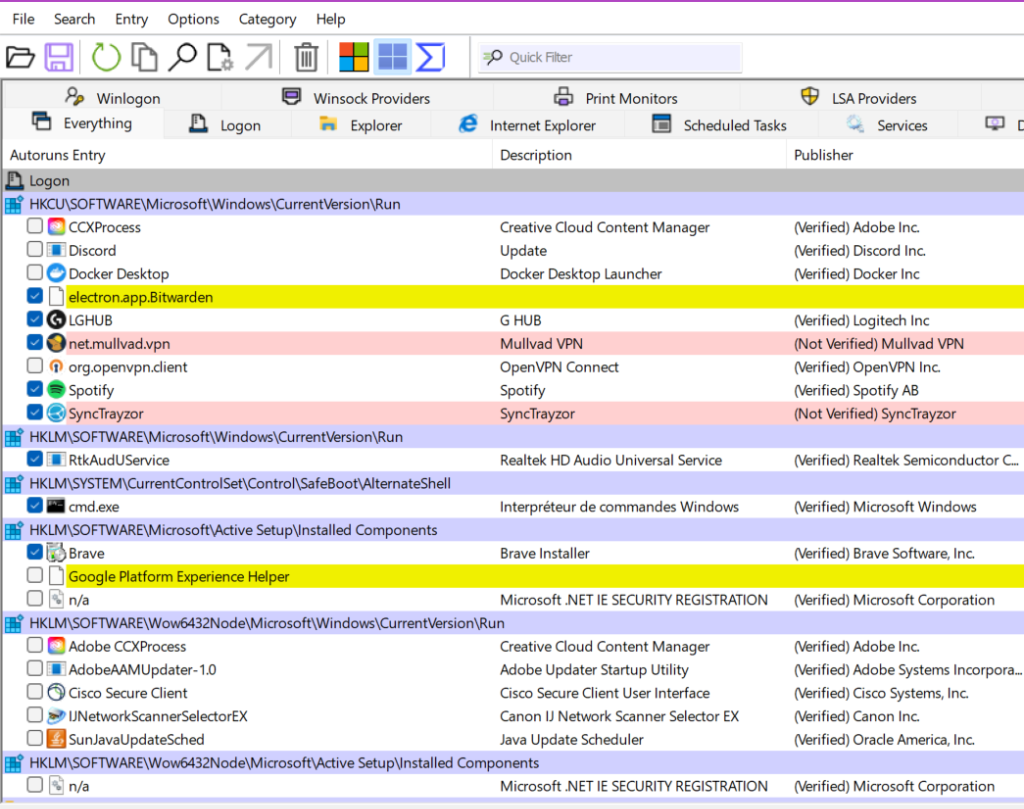Sort by the Description column header
This screenshot has width=1024, height=809.
(x=639, y=155)
